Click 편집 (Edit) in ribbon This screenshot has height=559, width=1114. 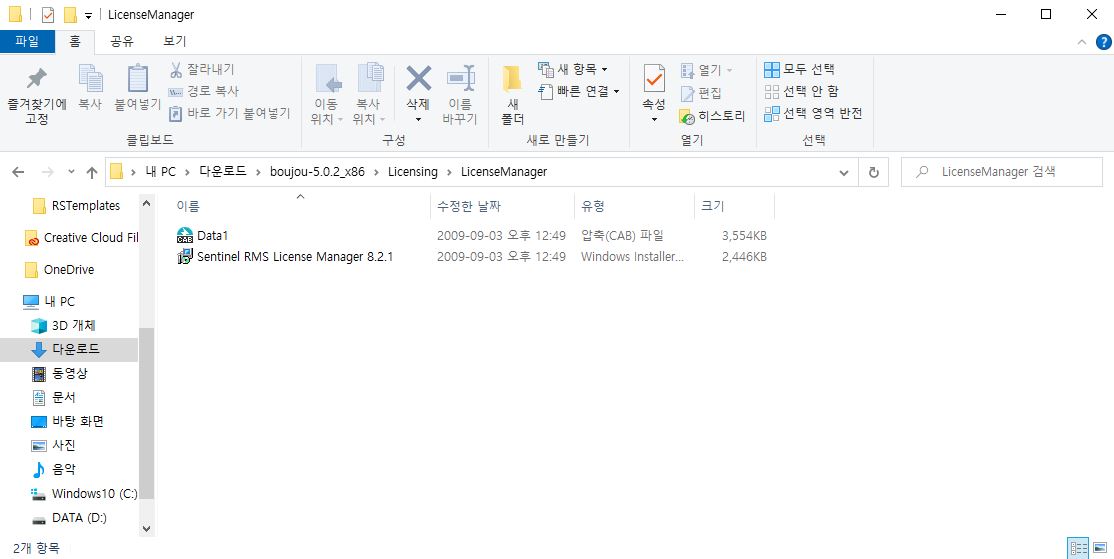tap(701, 93)
